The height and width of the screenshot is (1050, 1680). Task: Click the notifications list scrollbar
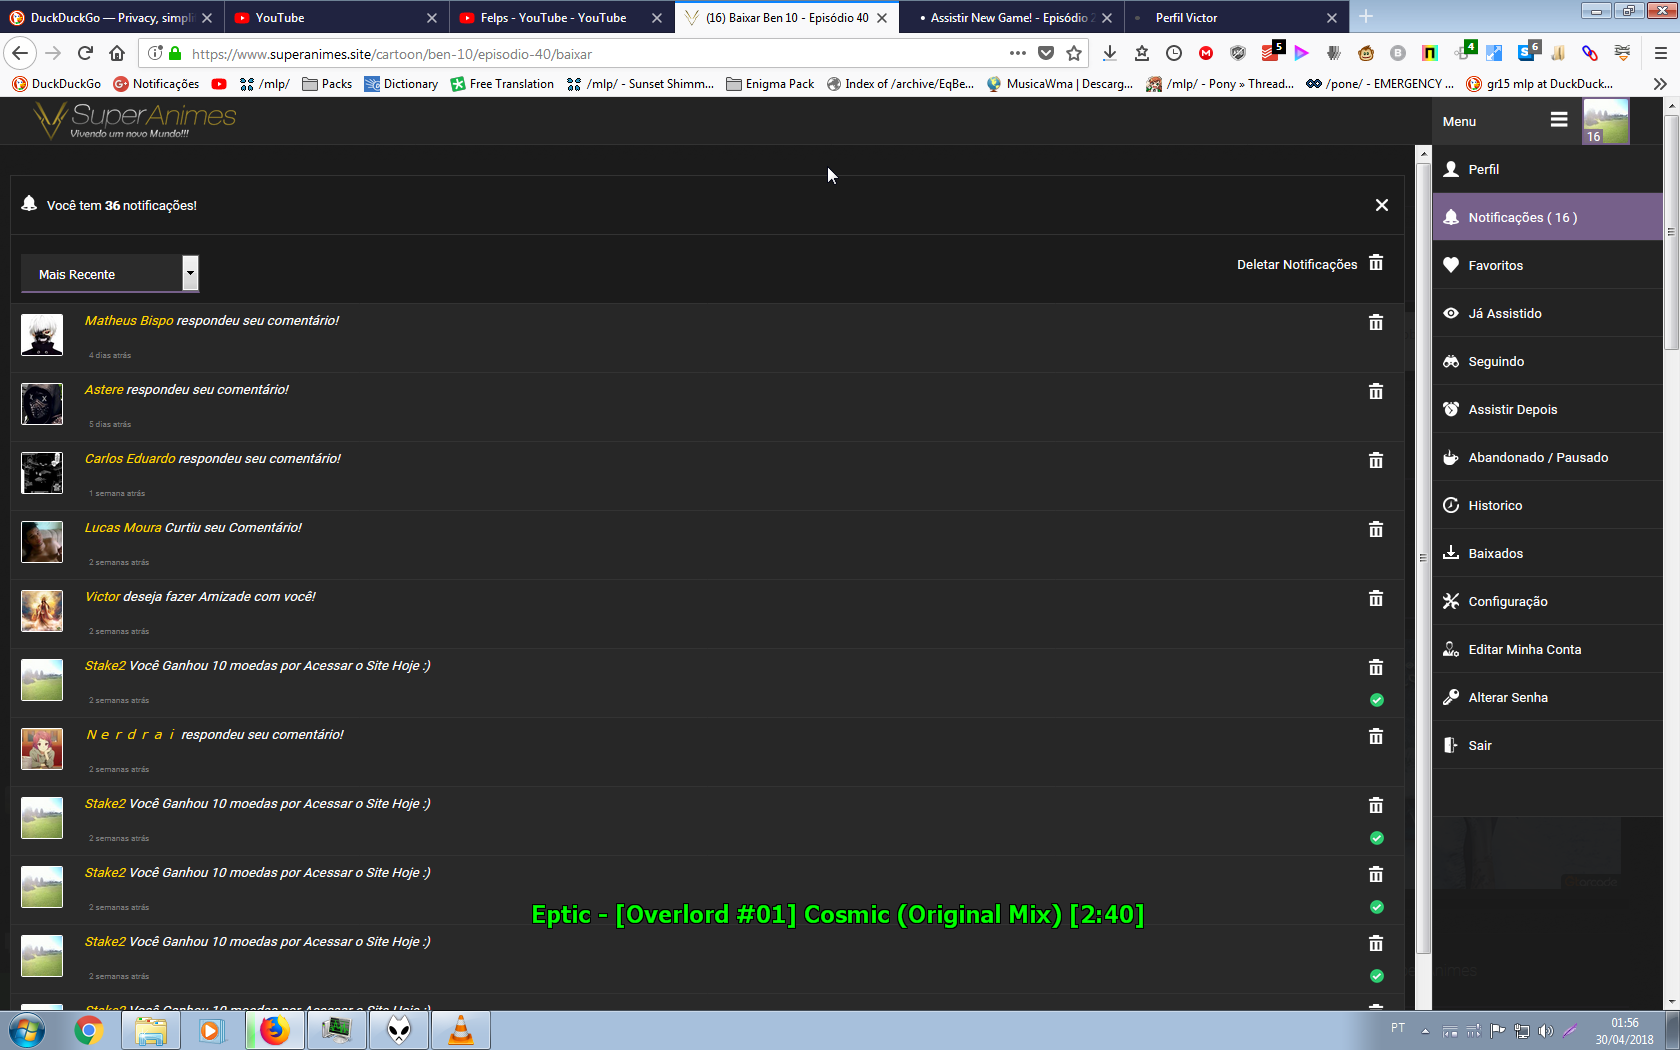[1422, 557]
